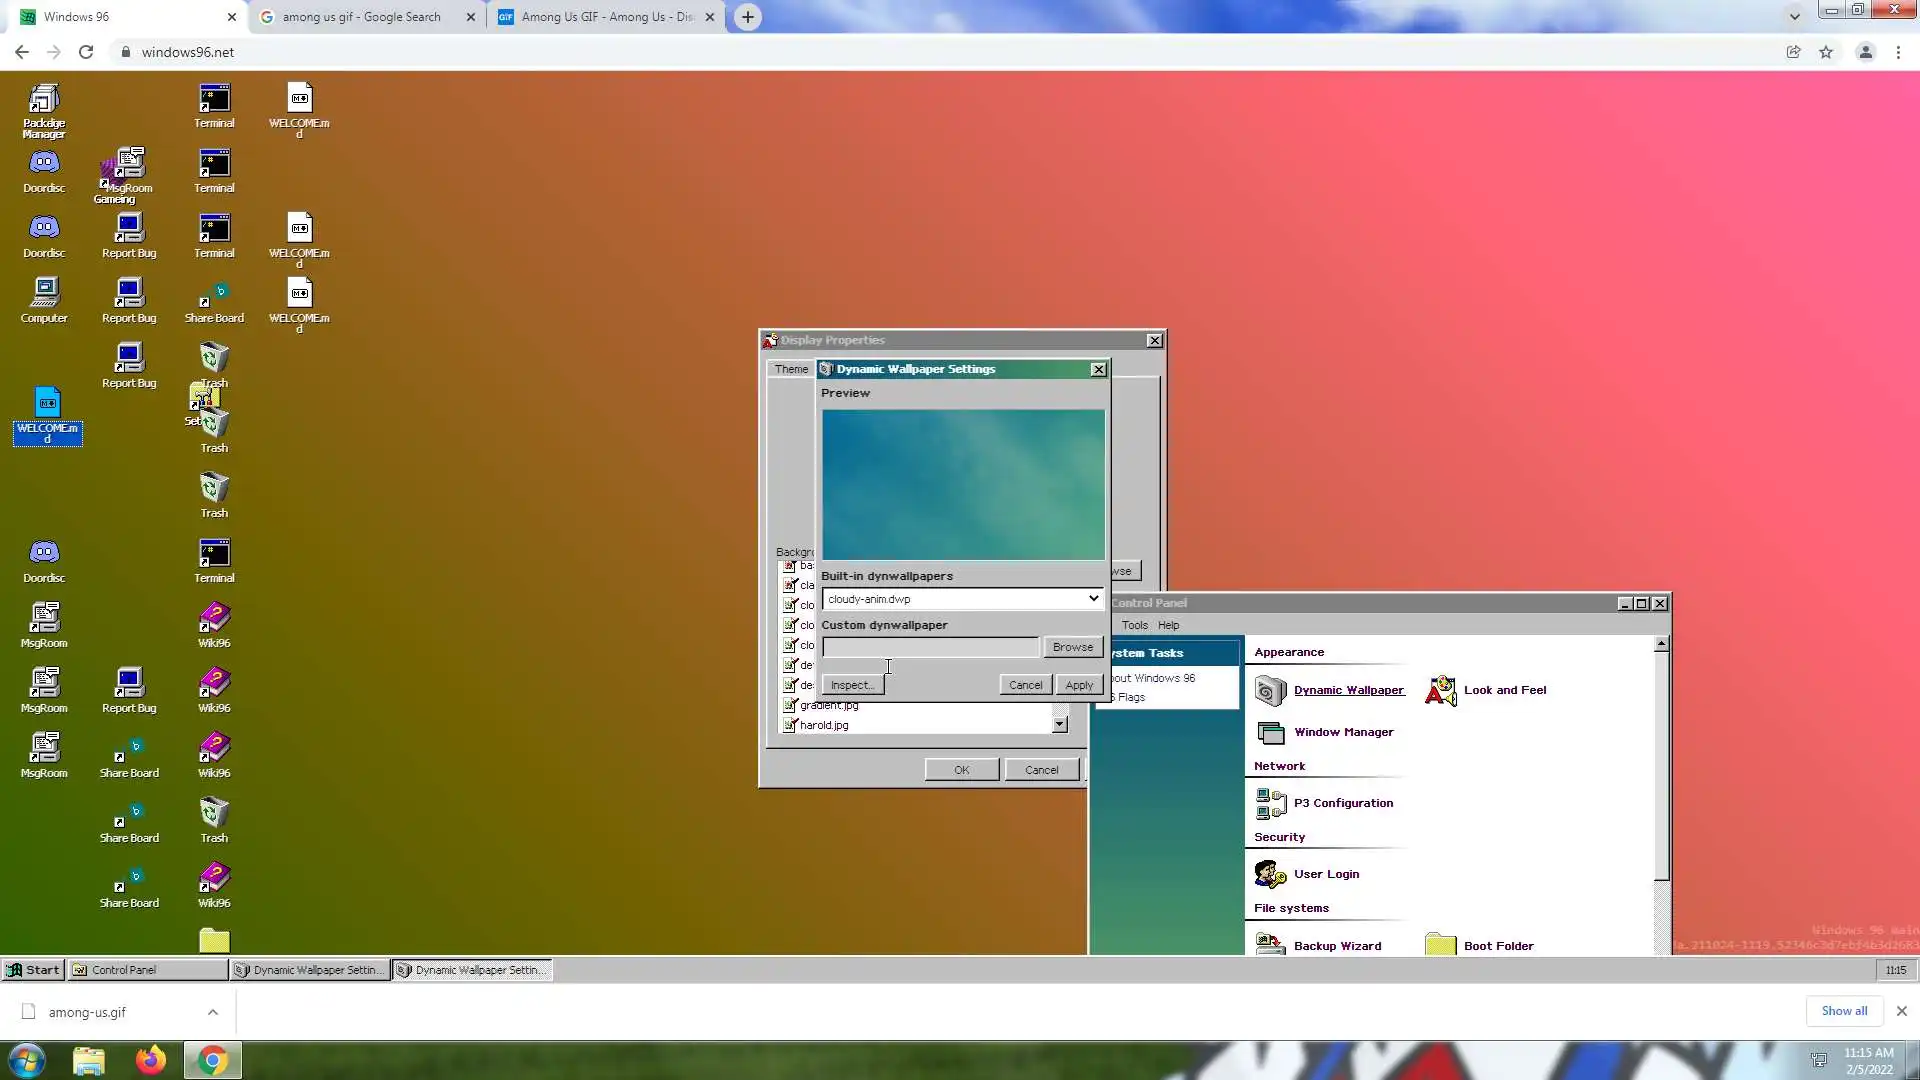Open the Computer desktop icon
The width and height of the screenshot is (1920, 1080).
[x=44, y=293]
